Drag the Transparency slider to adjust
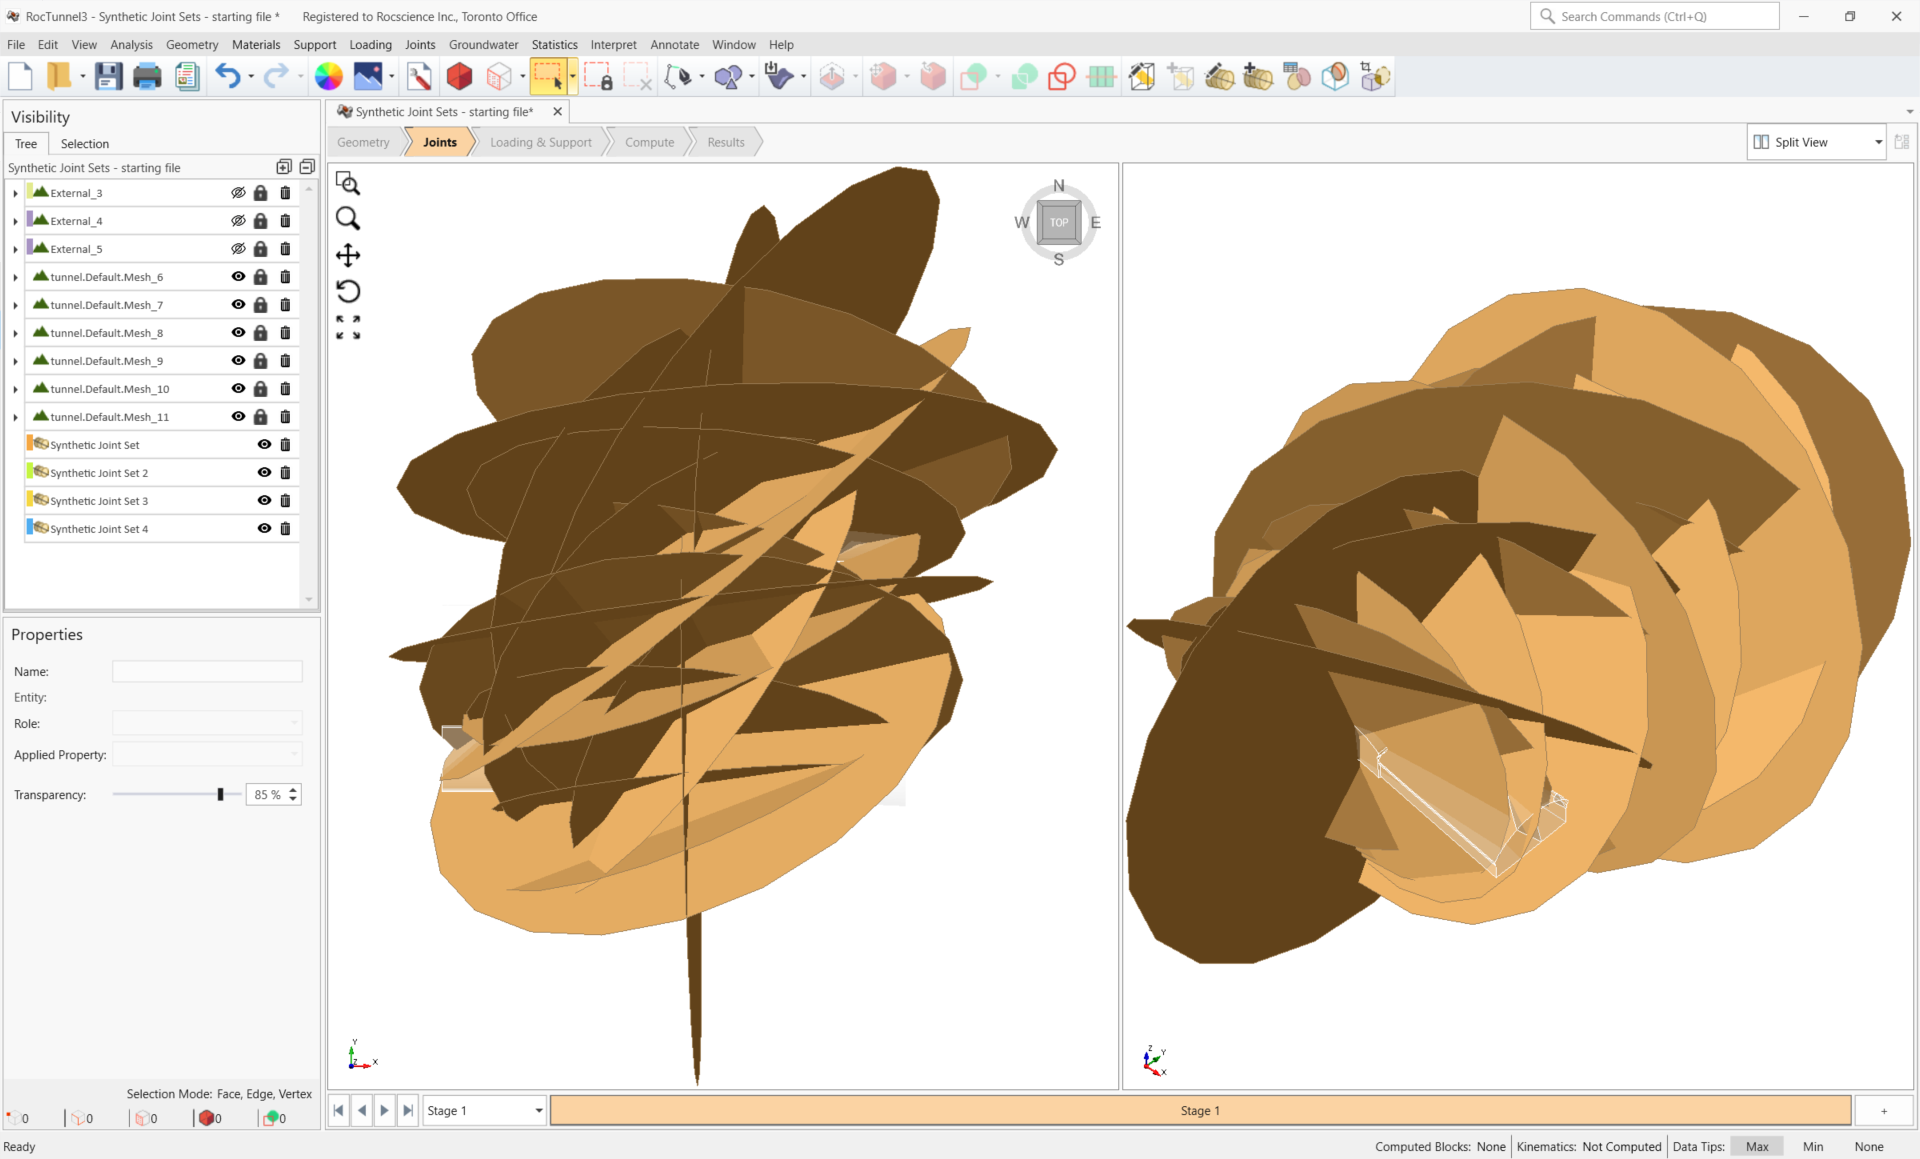The image size is (1920, 1159). click(218, 794)
